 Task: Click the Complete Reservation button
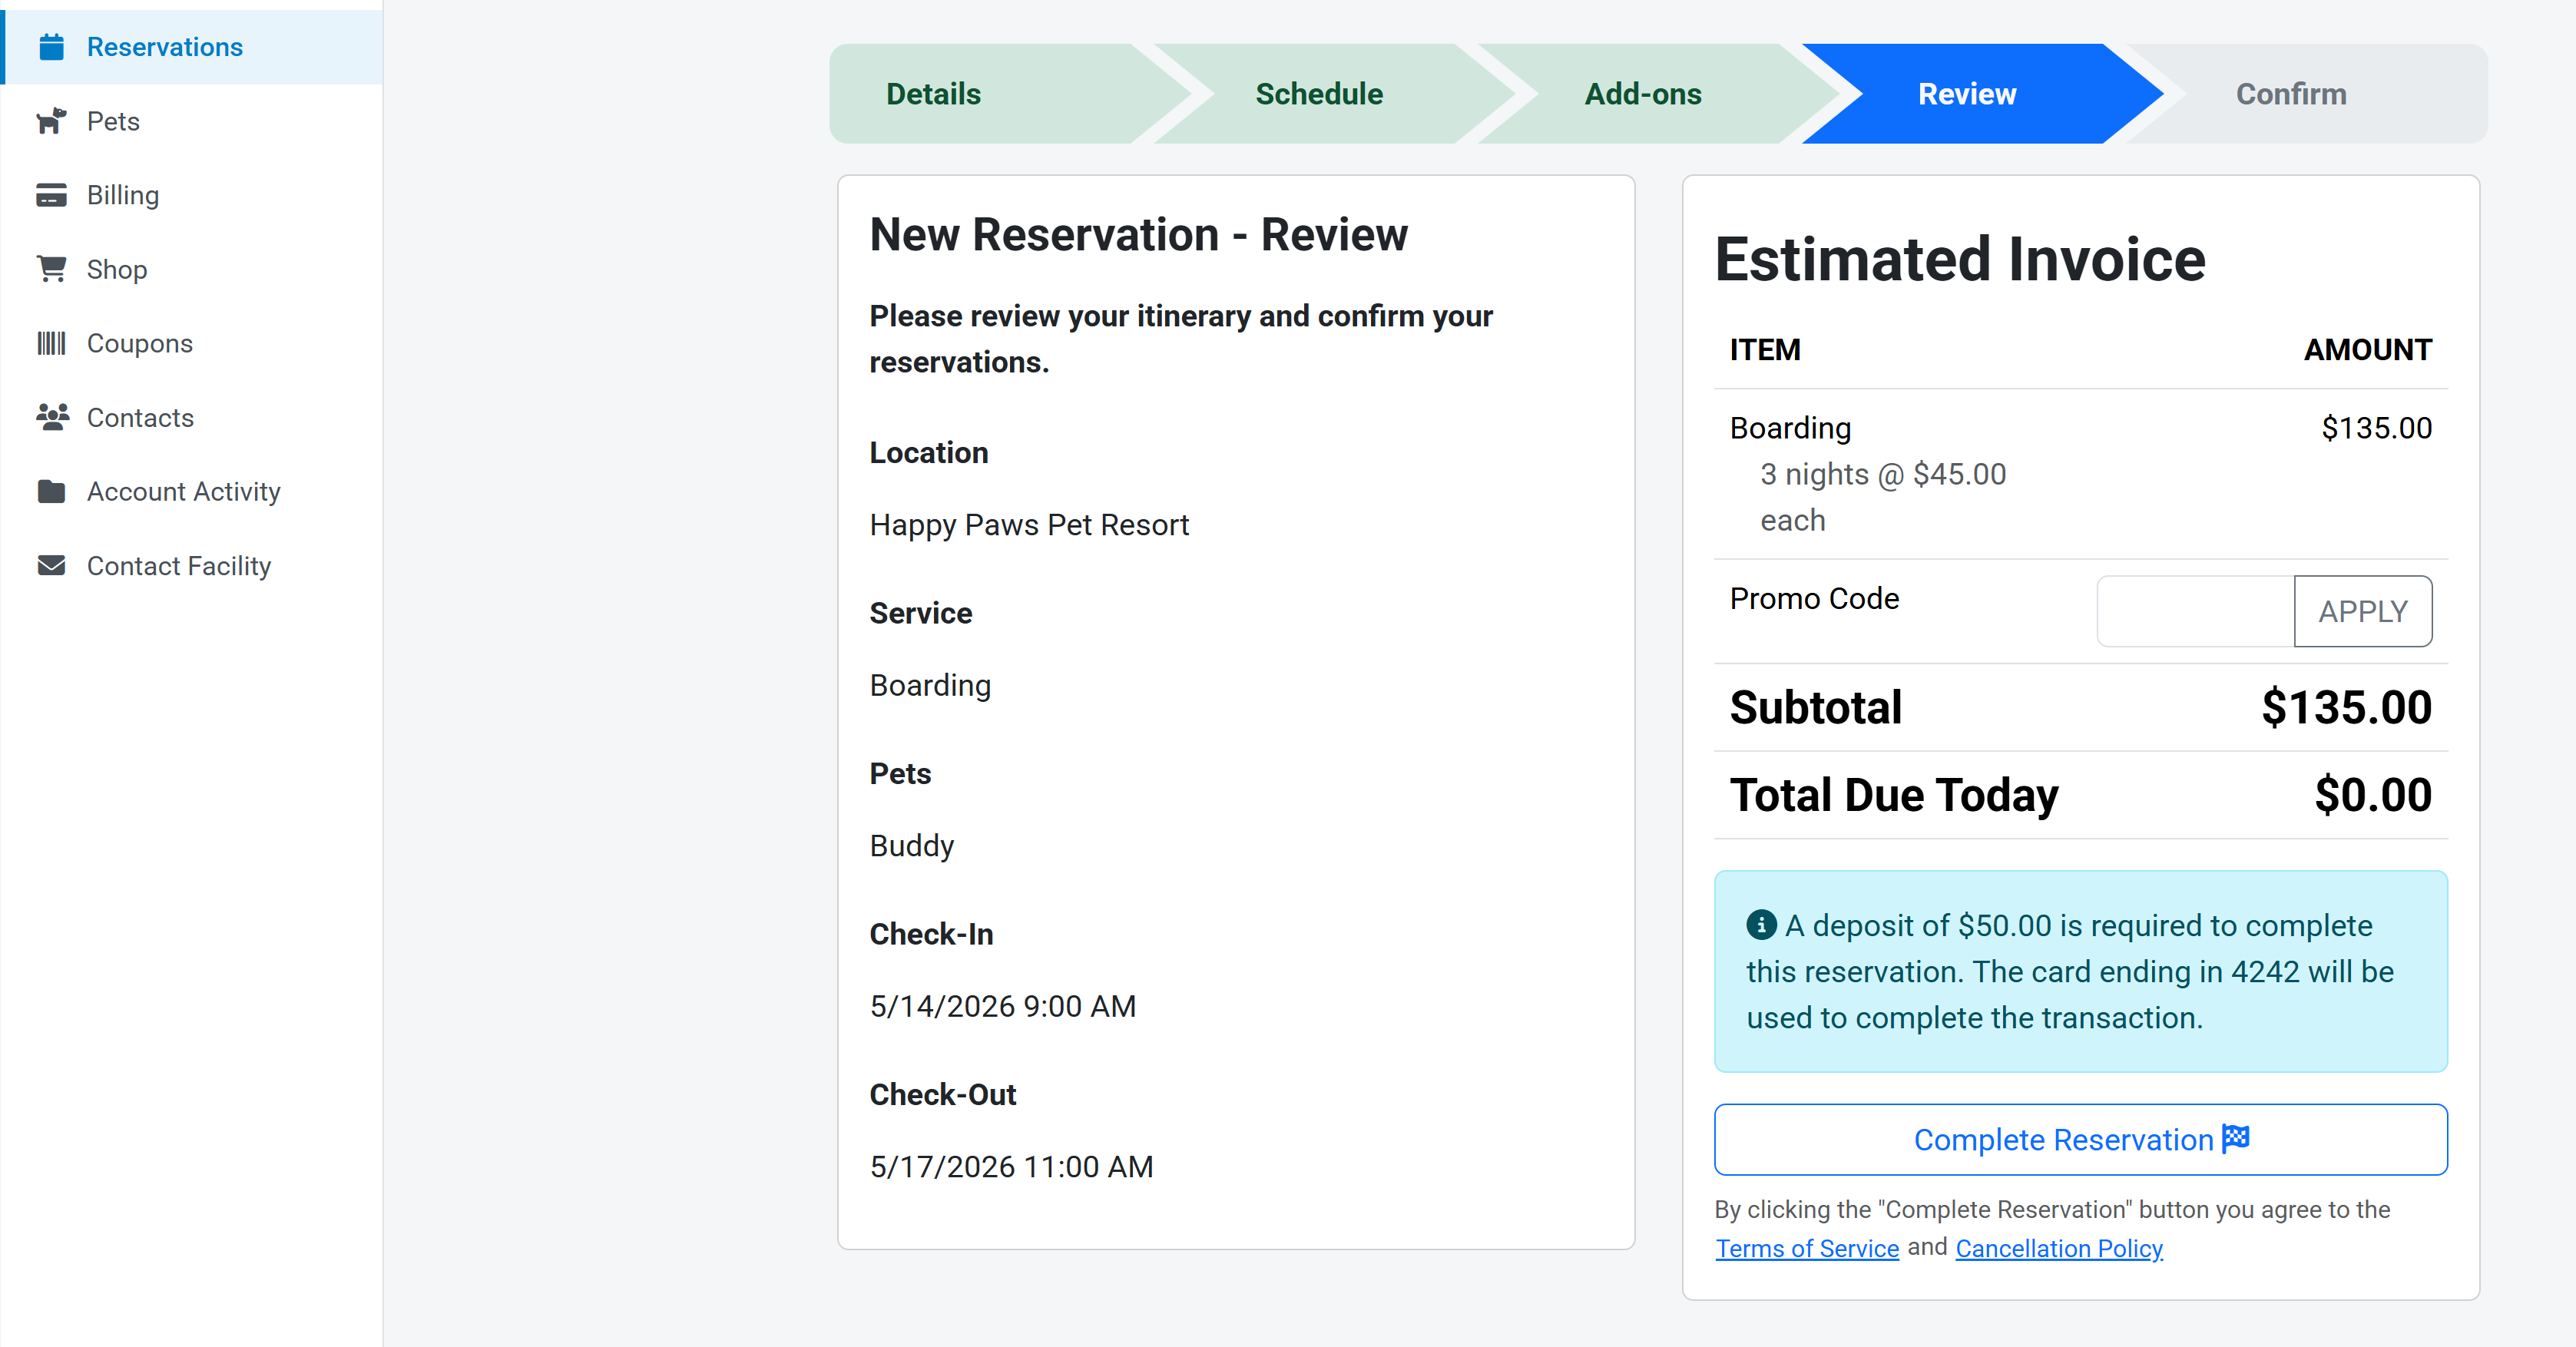[x=2081, y=1139]
